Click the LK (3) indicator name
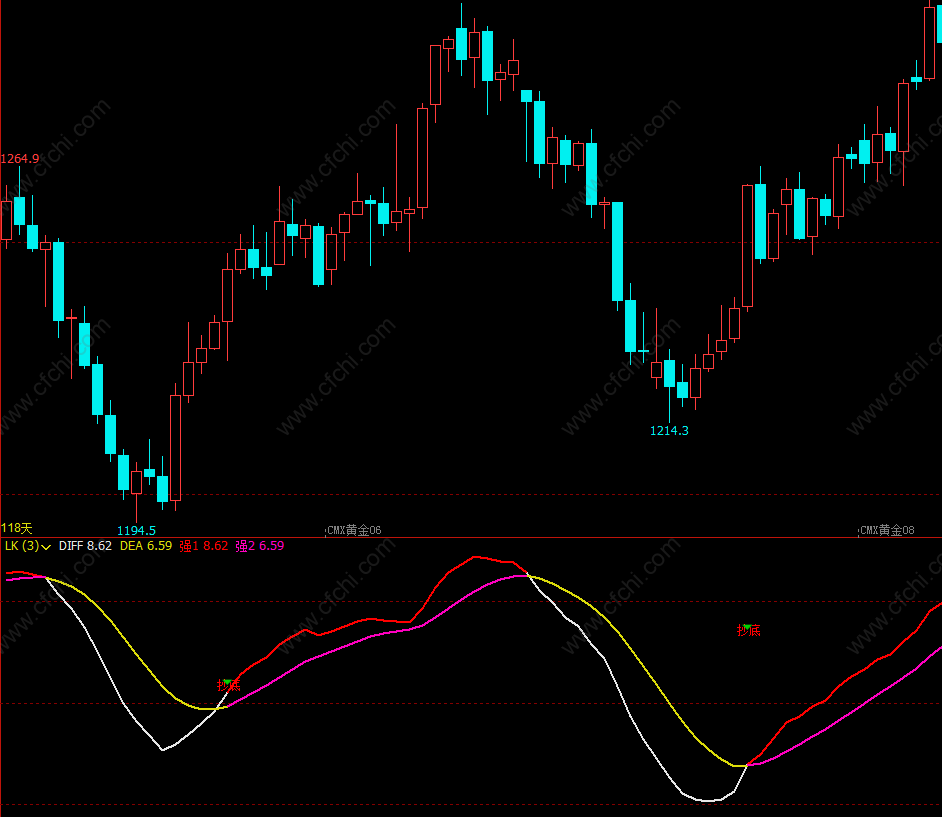The height and width of the screenshot is (817, 942). coord(22,545)
